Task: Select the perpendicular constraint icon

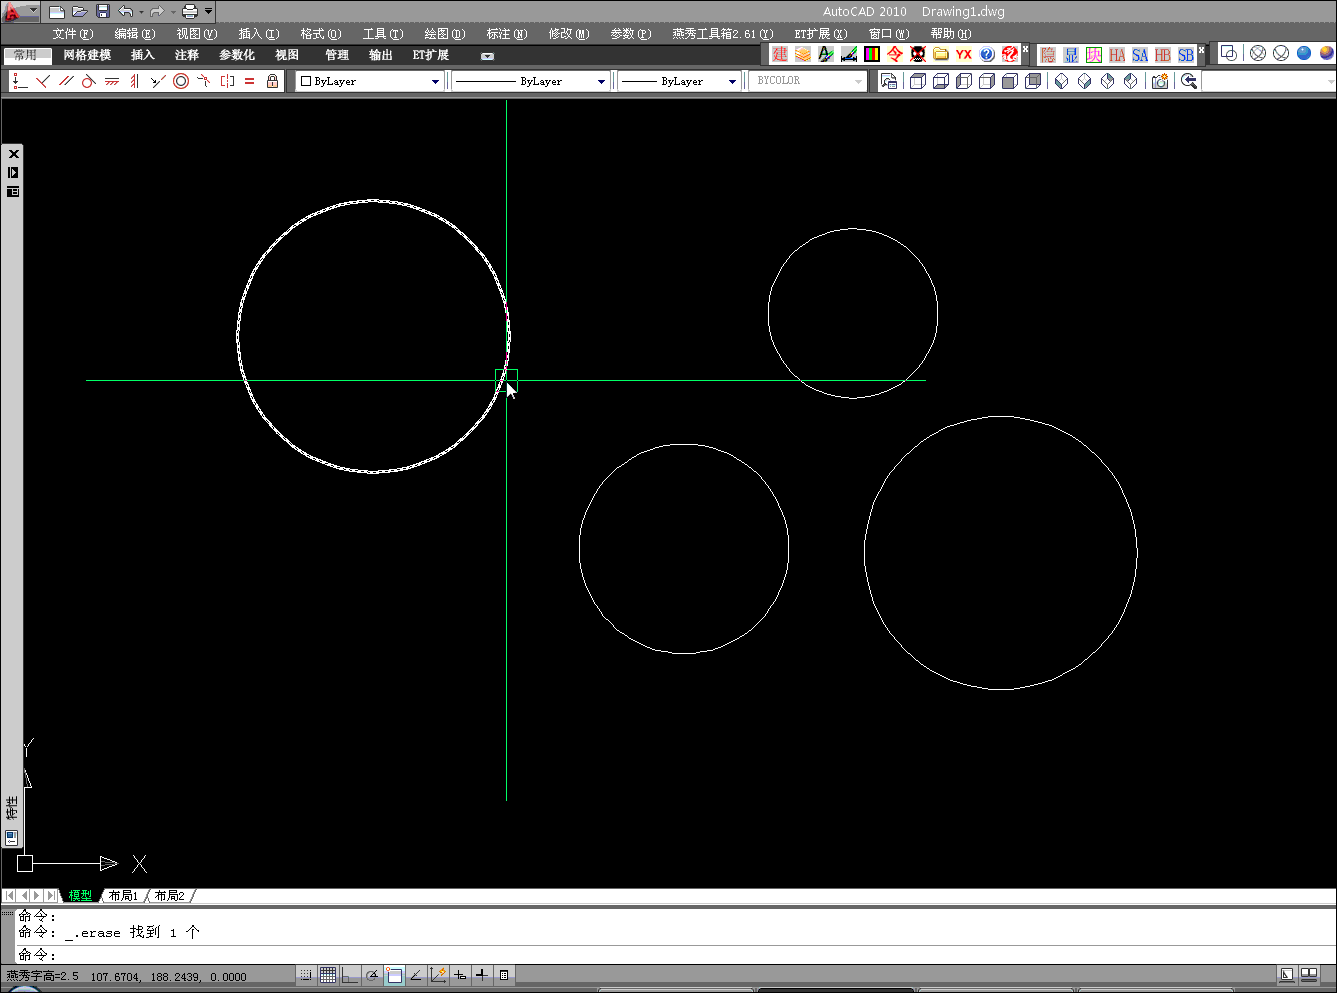Action: click(x=43, y=81)
